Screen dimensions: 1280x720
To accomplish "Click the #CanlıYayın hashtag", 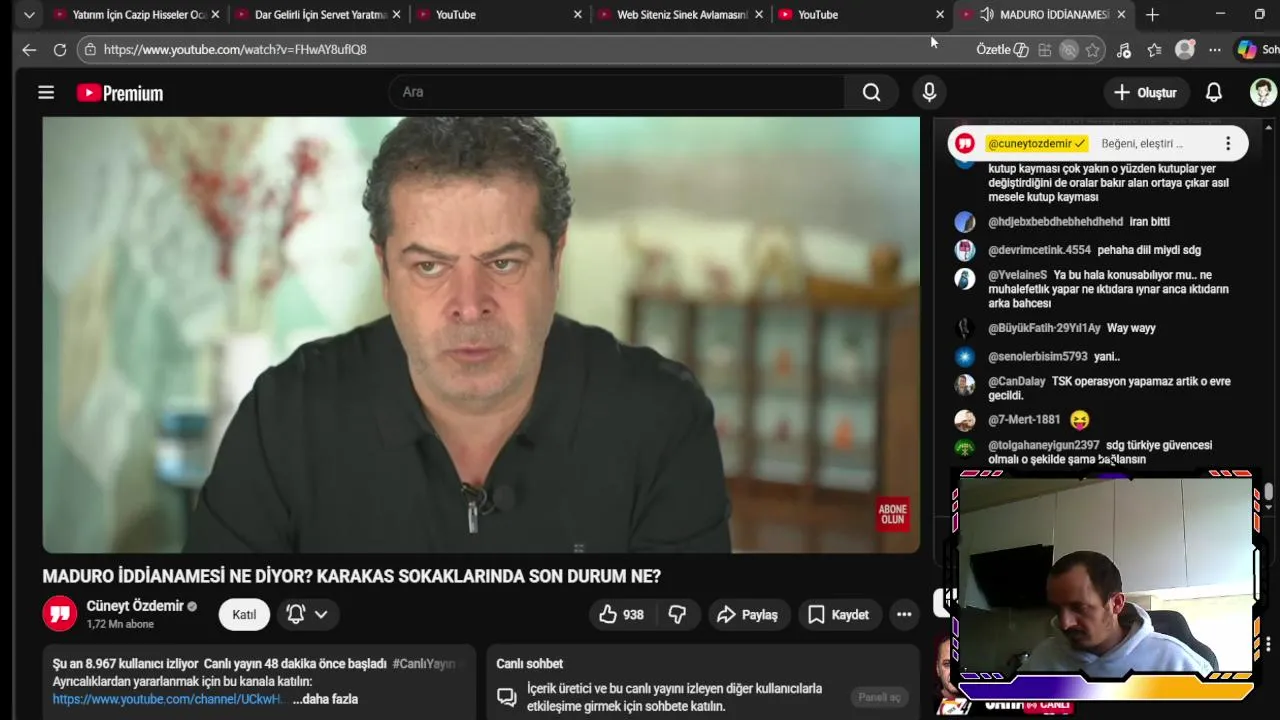I will 424,663.
